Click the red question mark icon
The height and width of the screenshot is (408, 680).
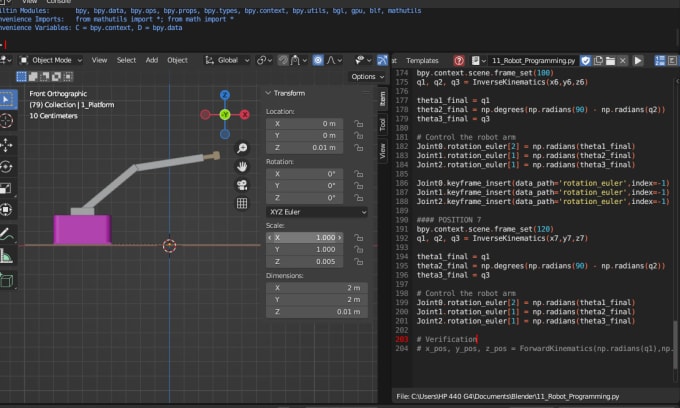[459, 60]
